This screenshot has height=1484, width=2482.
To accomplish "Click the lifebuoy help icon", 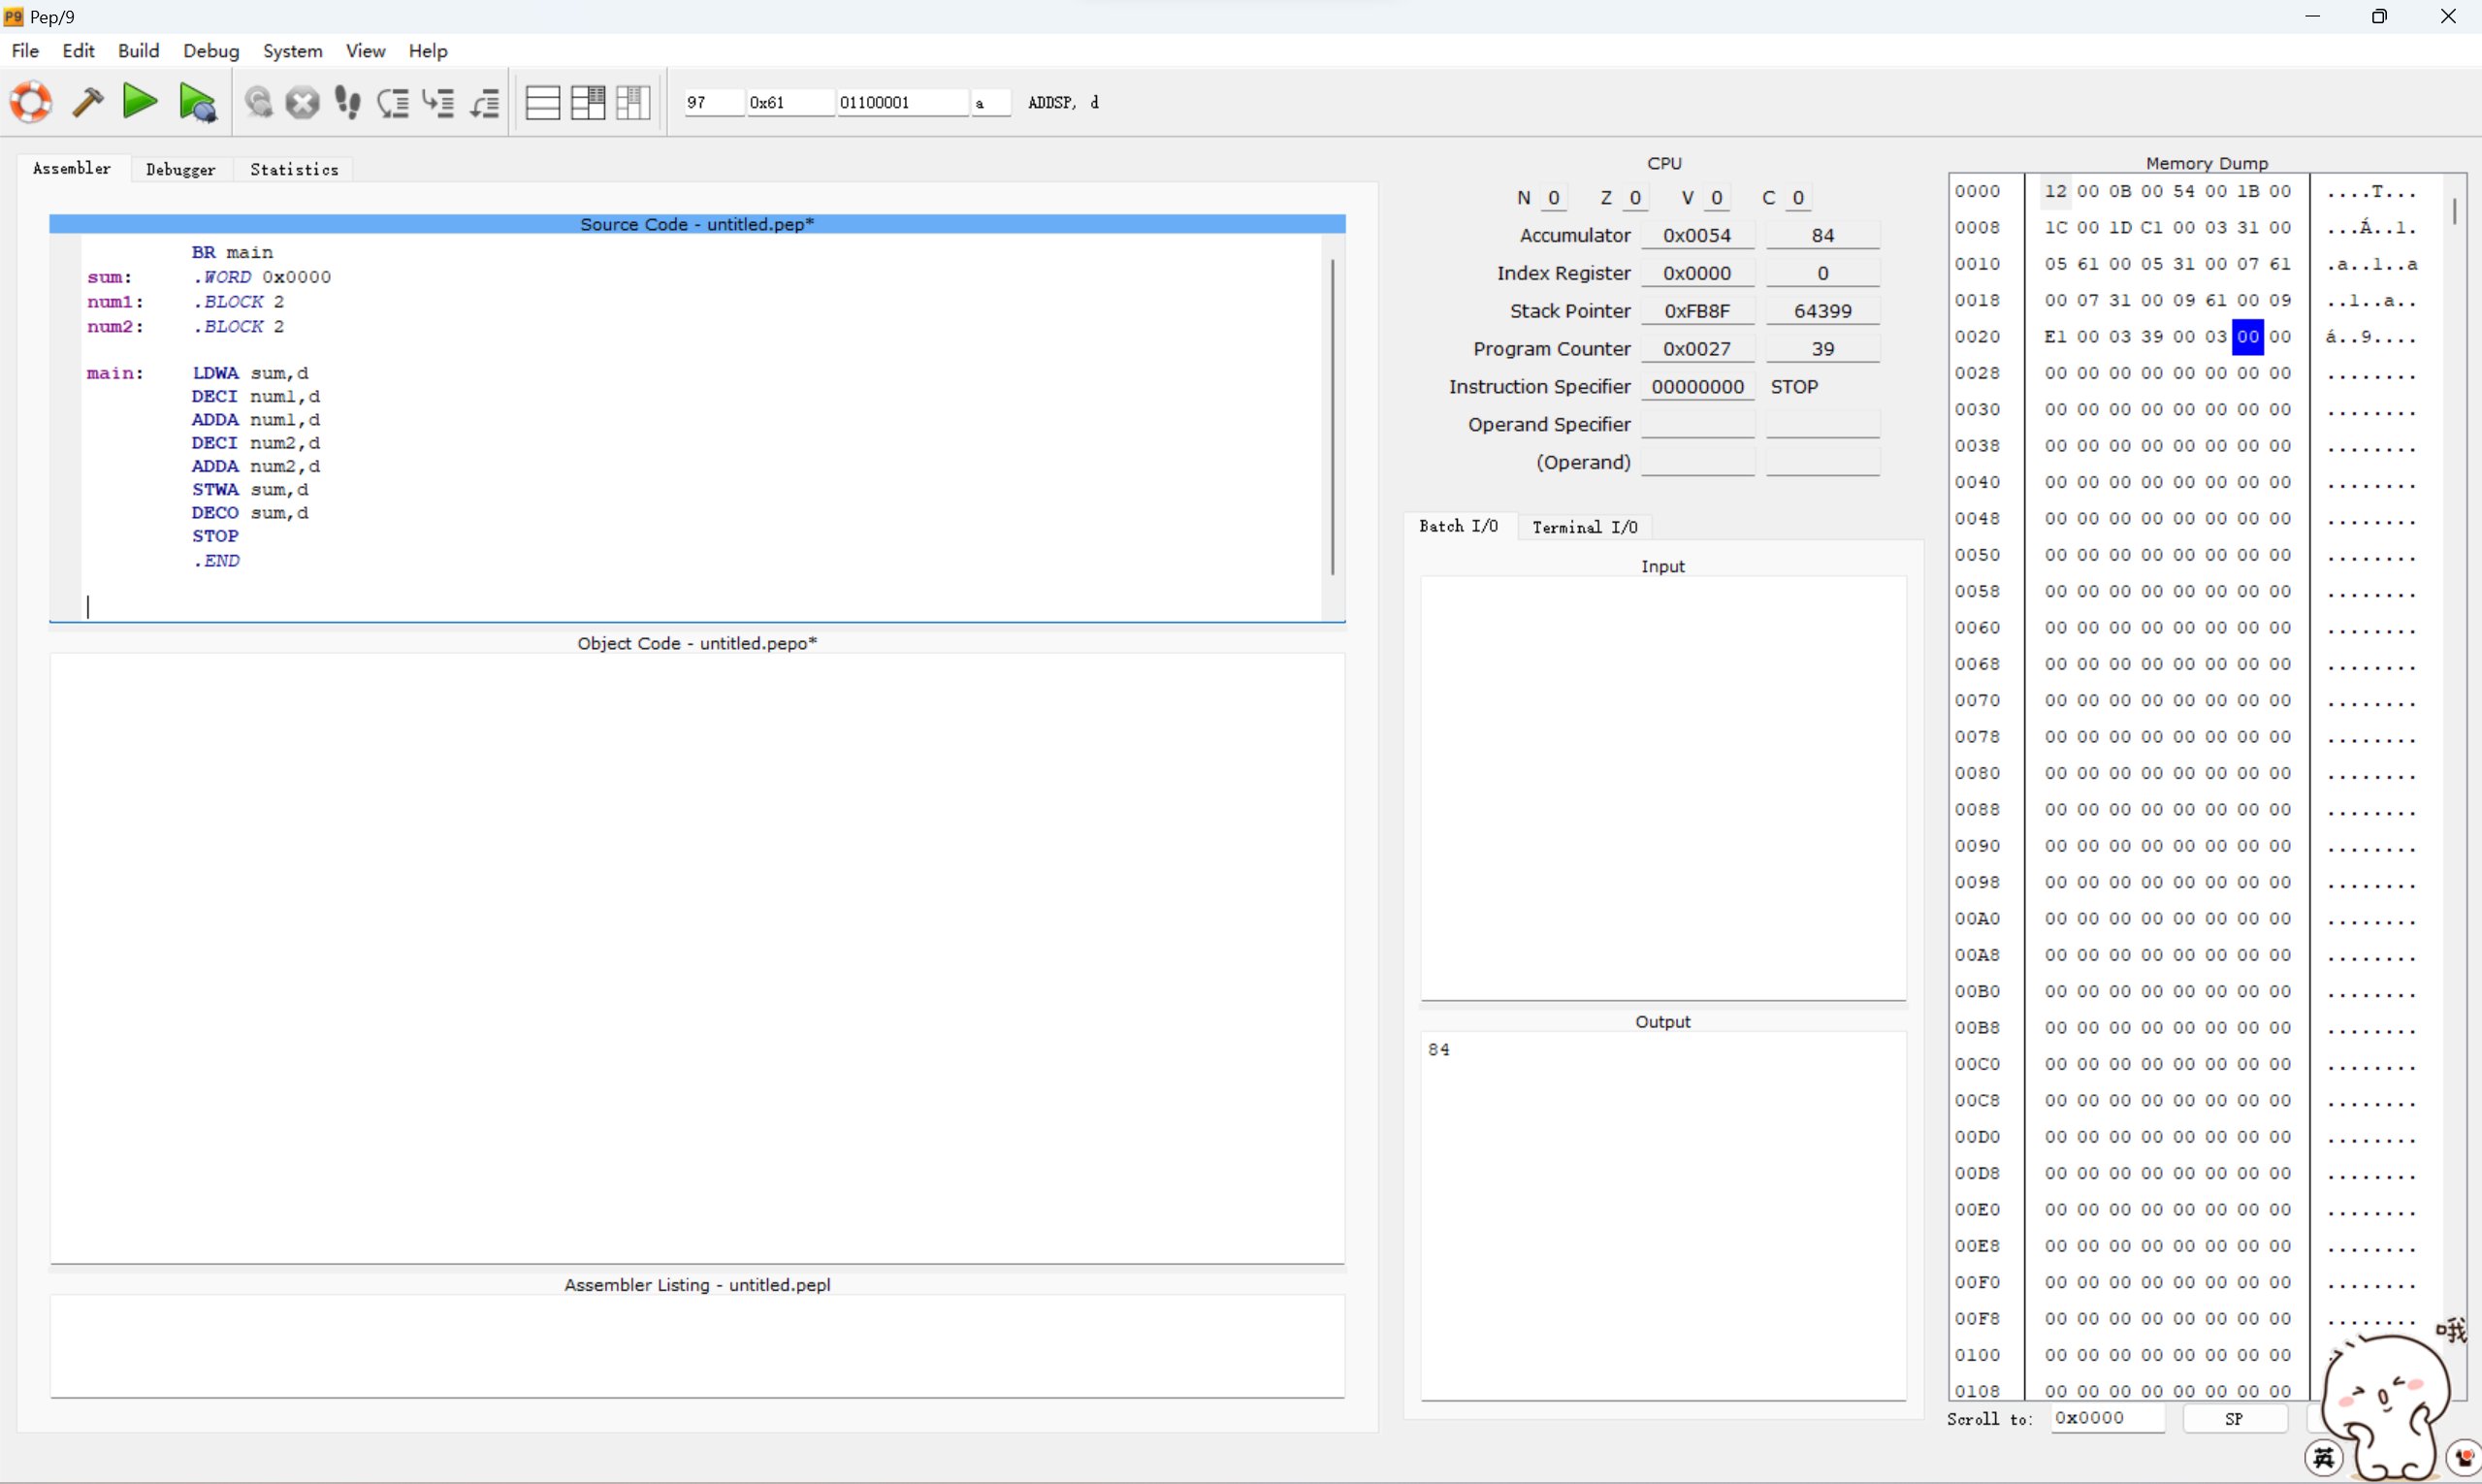I will point(31,102).
